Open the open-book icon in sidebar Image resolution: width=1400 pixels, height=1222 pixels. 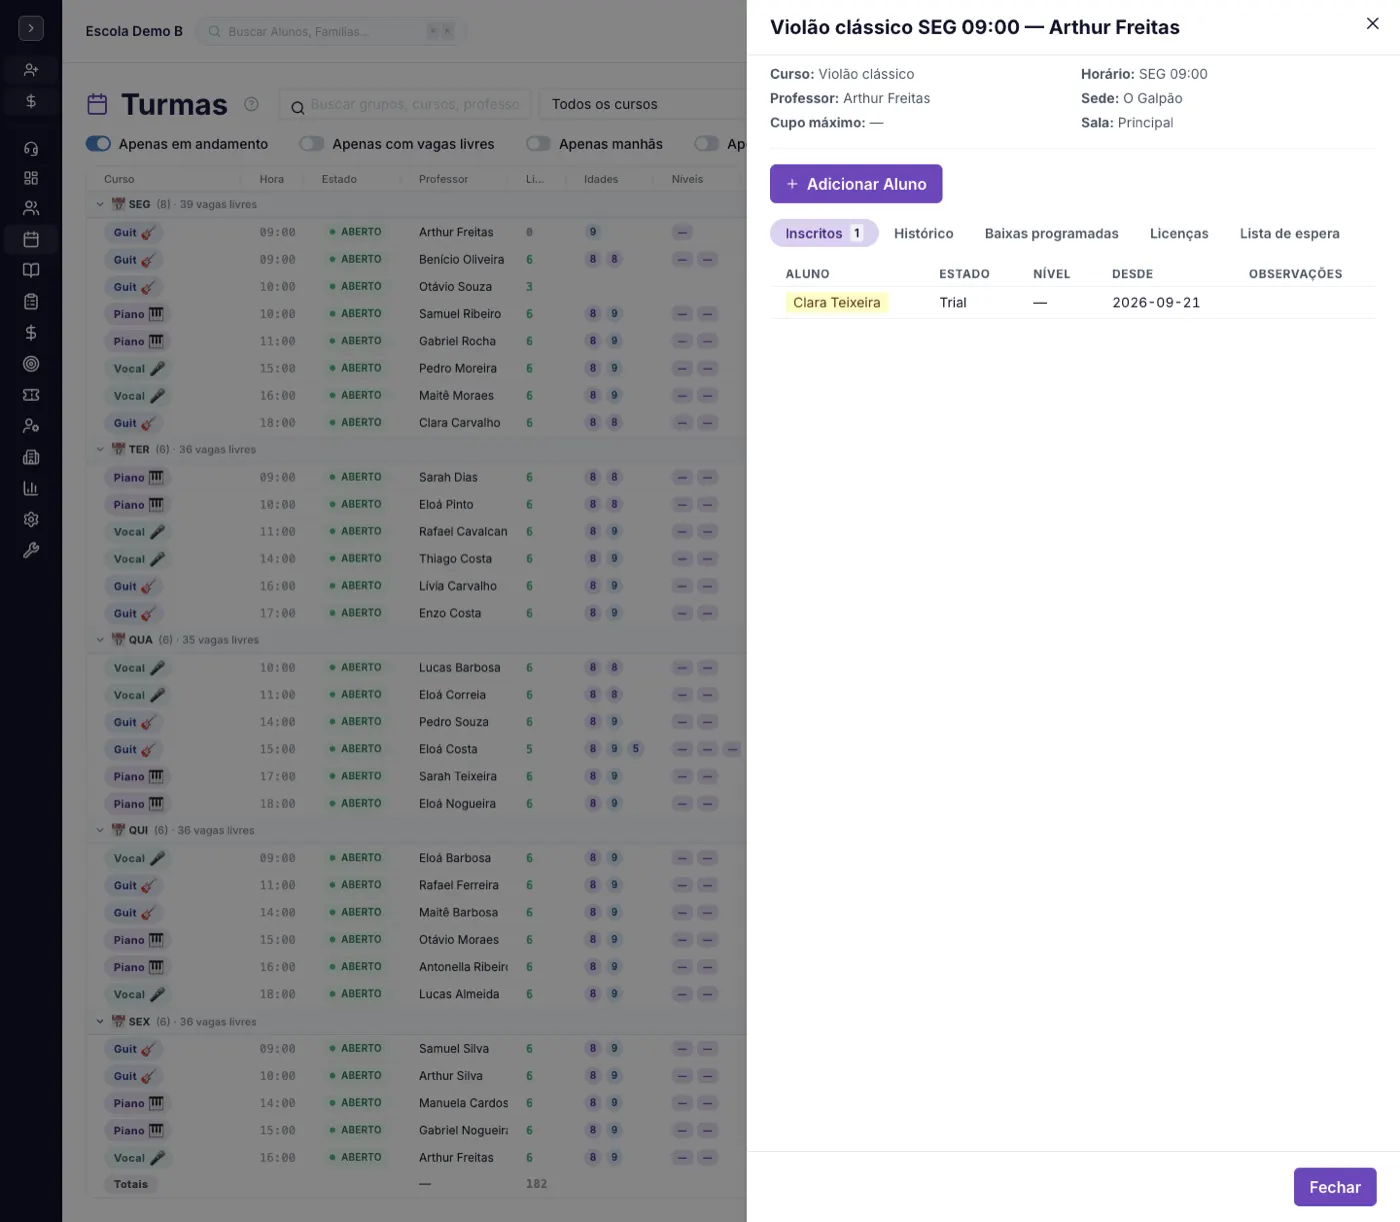[x=31, y=270]
